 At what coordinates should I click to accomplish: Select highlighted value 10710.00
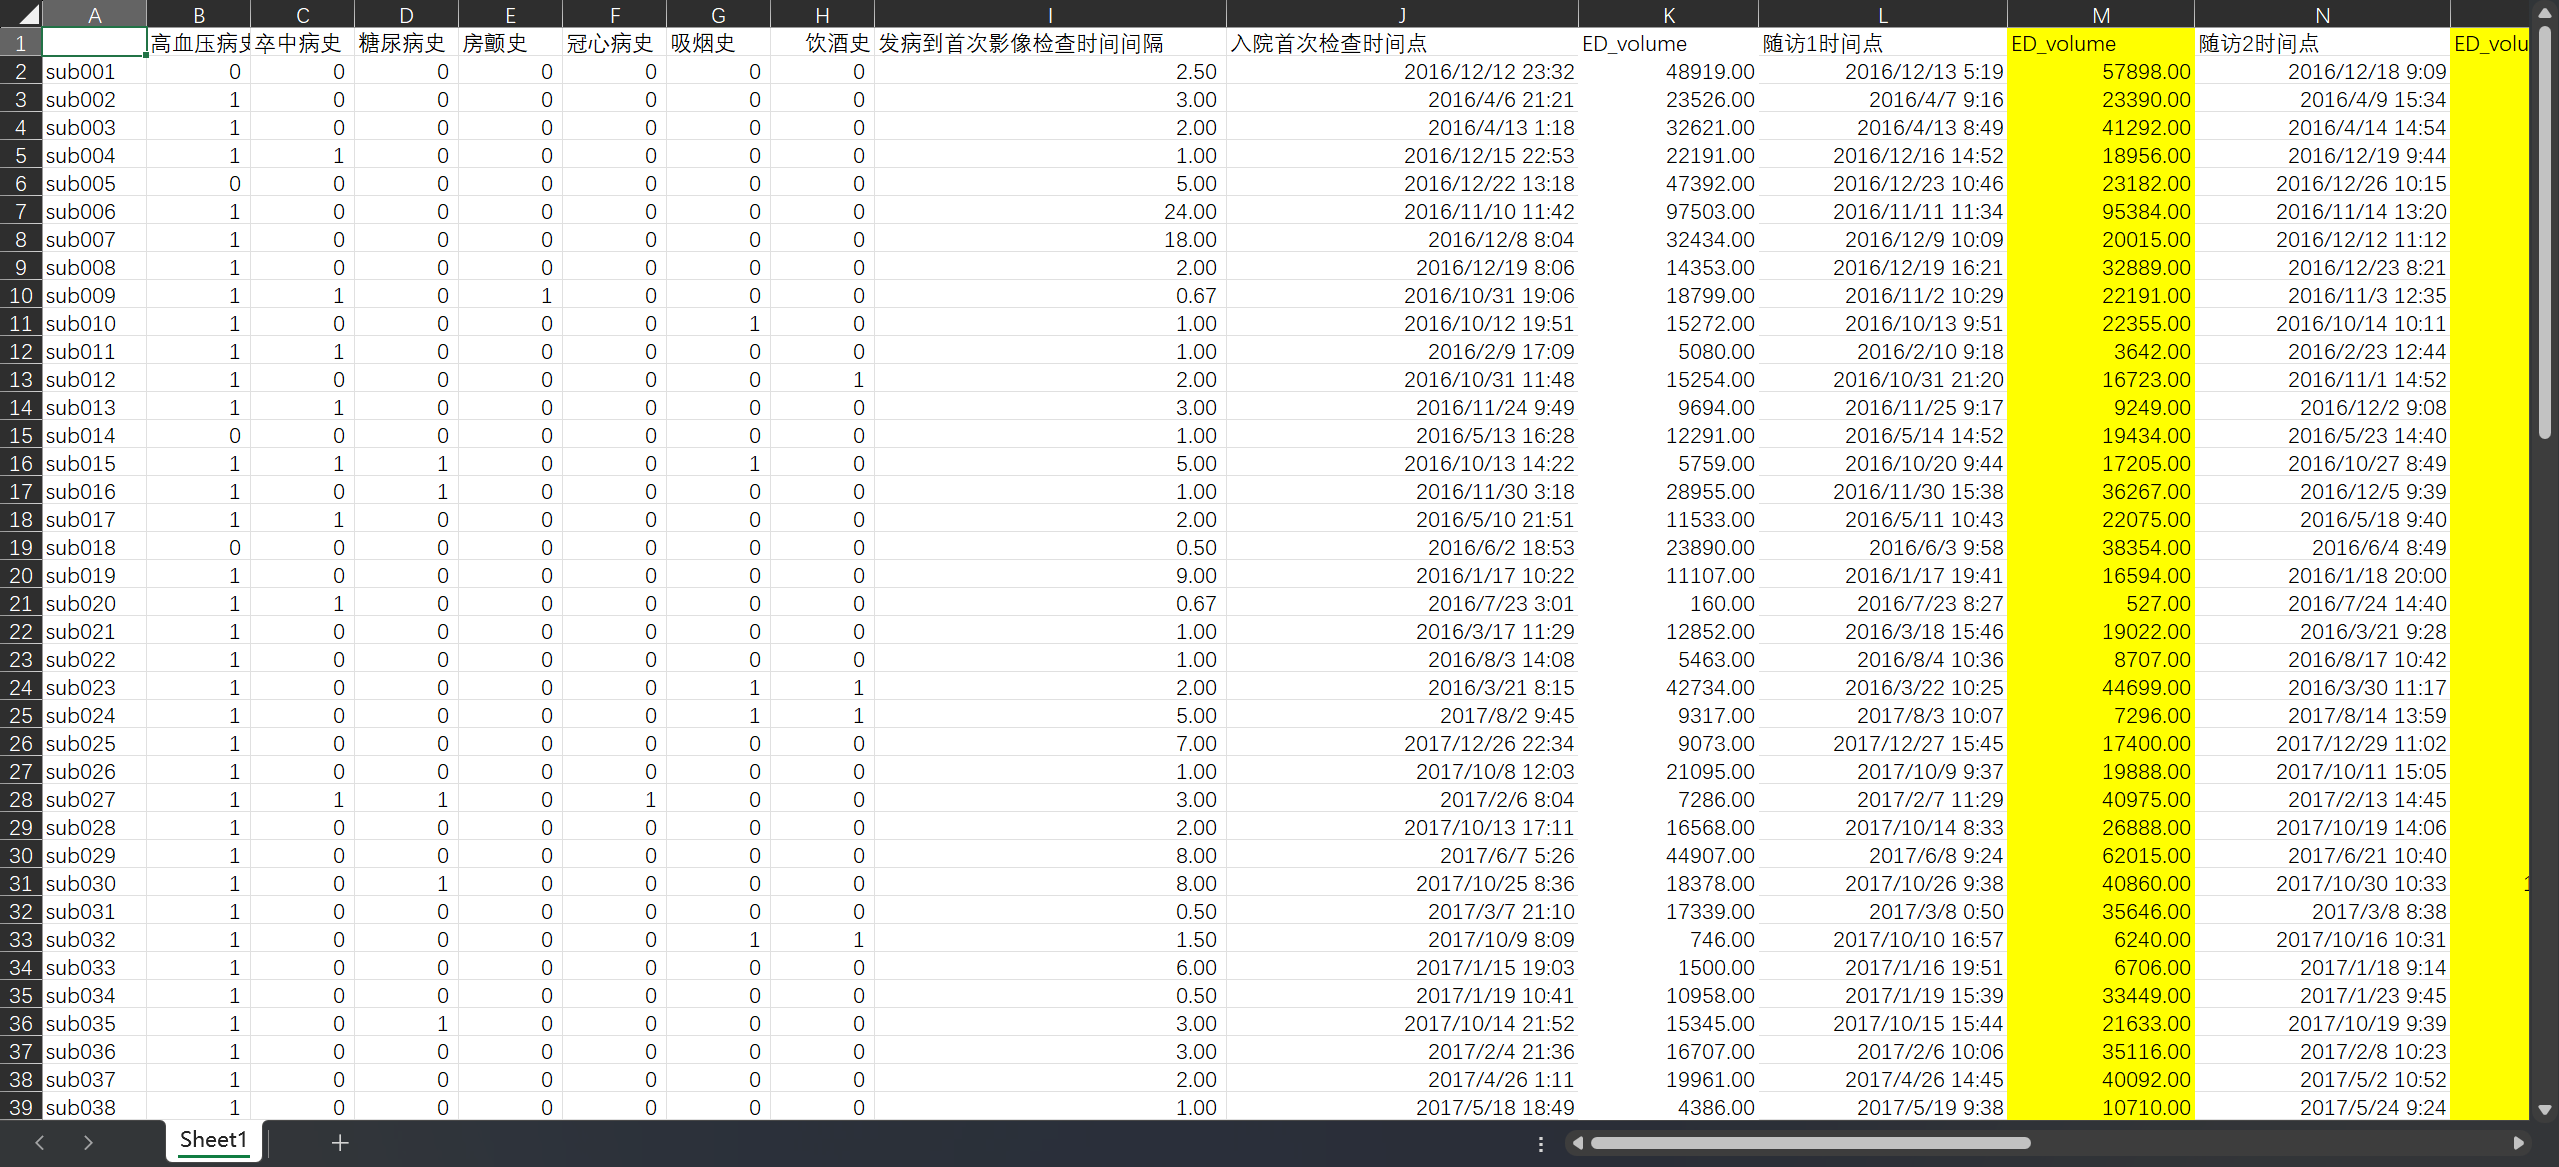tap(2101, 1107)
